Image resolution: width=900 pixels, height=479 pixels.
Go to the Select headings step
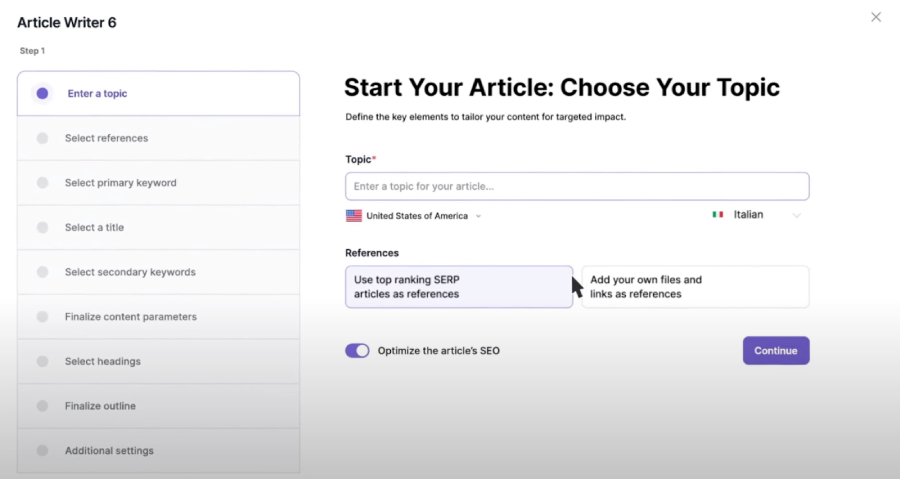[158, 361]
